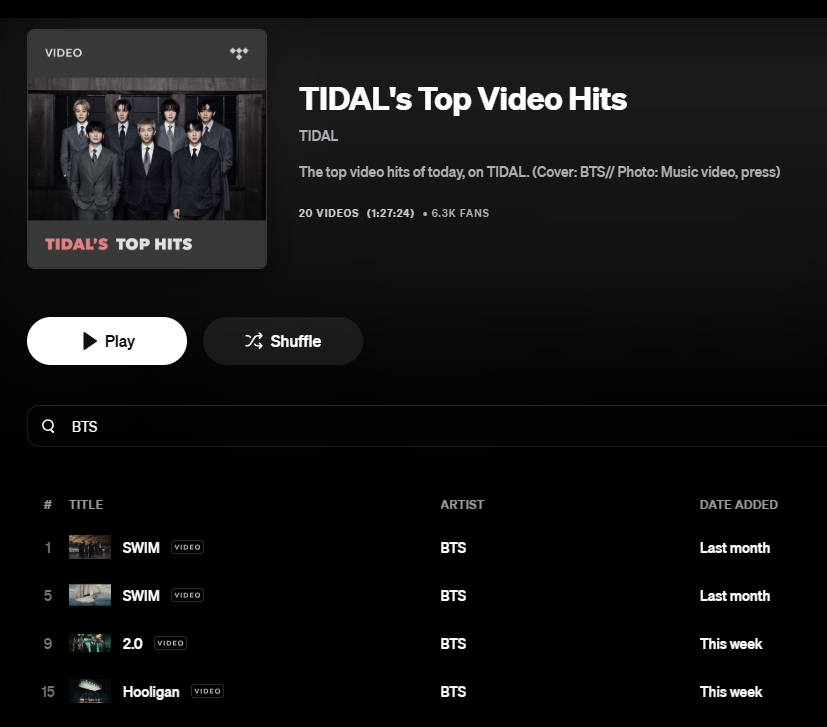This screenshot has width=827, height=727.
Task: Sort tracks by the DATE ADDED column
Action: click(x=739, y=504)
